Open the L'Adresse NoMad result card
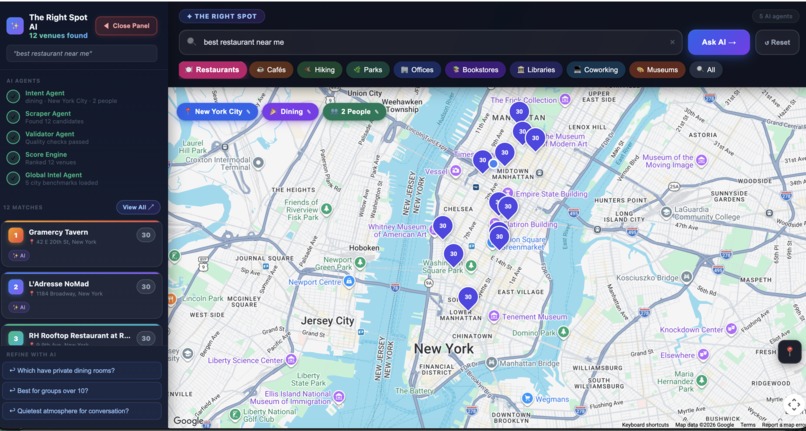This screenshot has width=806, height=431. (82, 296)
